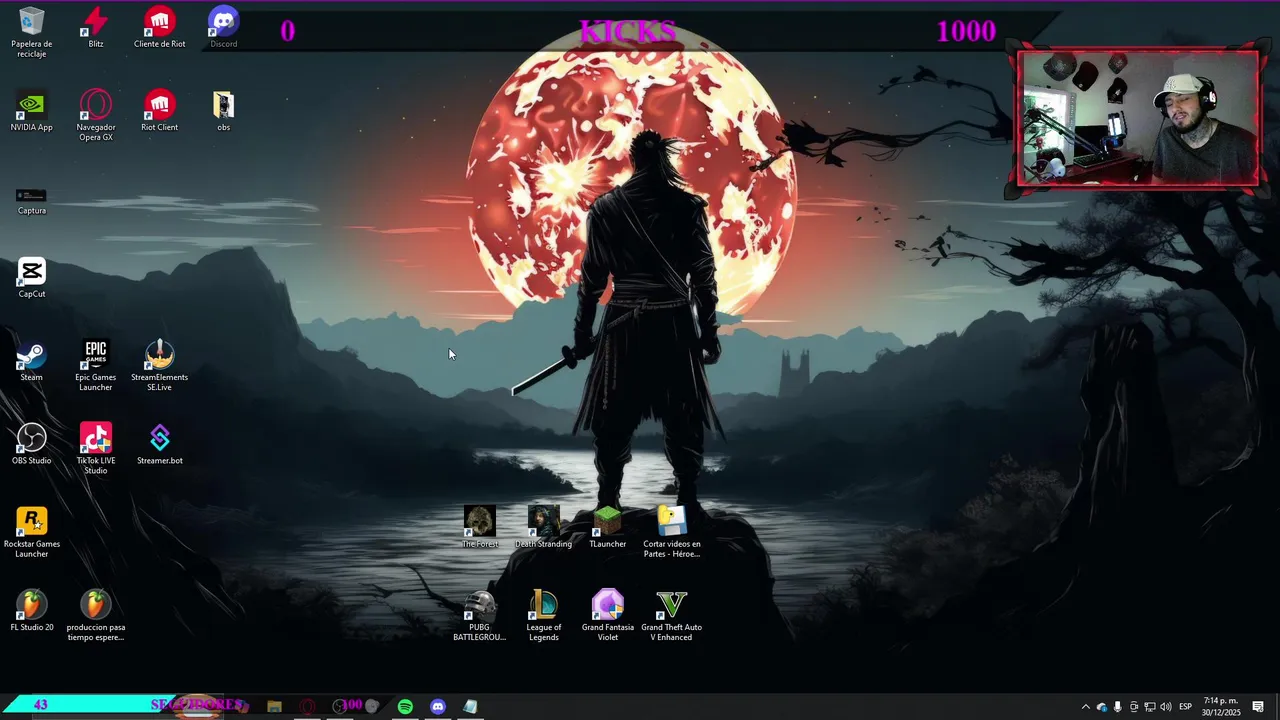Open Opera GX from the taskbar

(307, 706)
